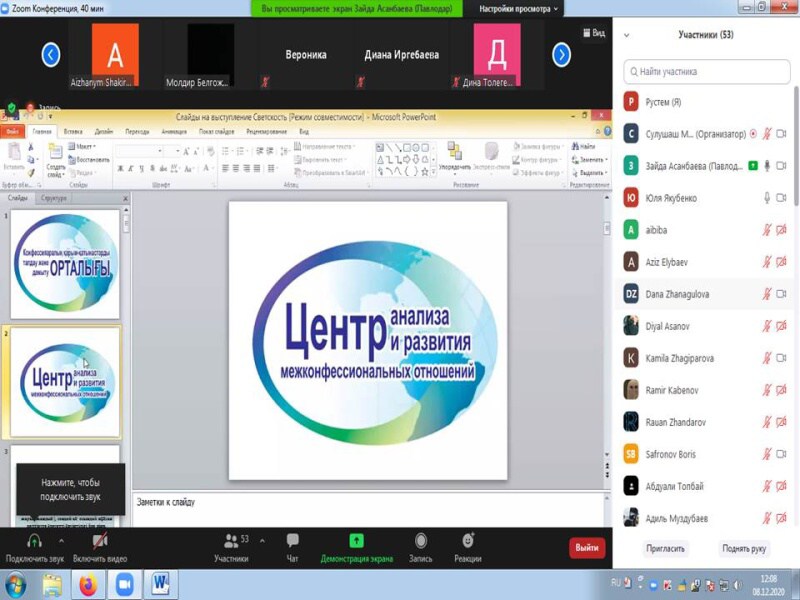
Task: Open the Выделить dropdown in ribbon
Action: click(590, 173)
